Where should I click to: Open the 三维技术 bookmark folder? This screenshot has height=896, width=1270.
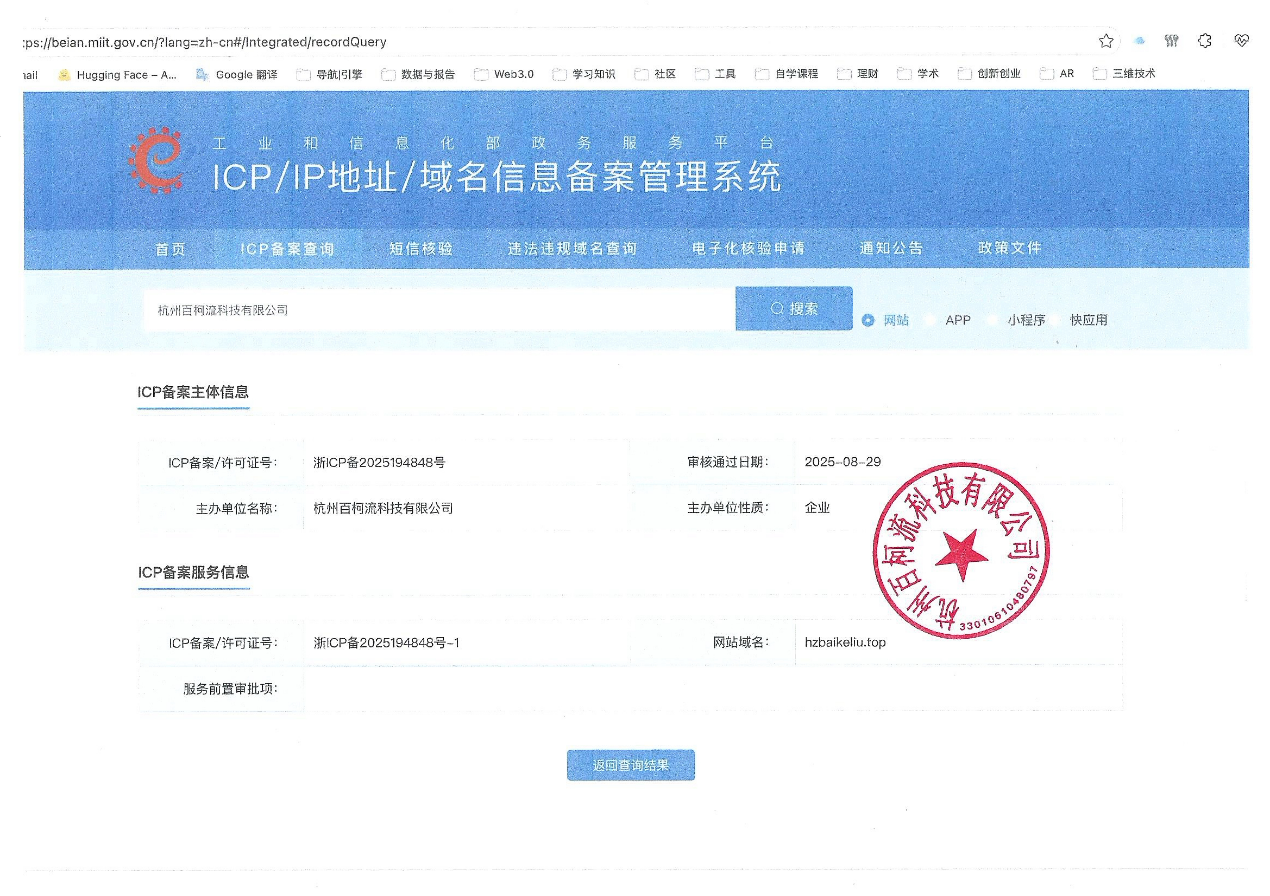1125,74
